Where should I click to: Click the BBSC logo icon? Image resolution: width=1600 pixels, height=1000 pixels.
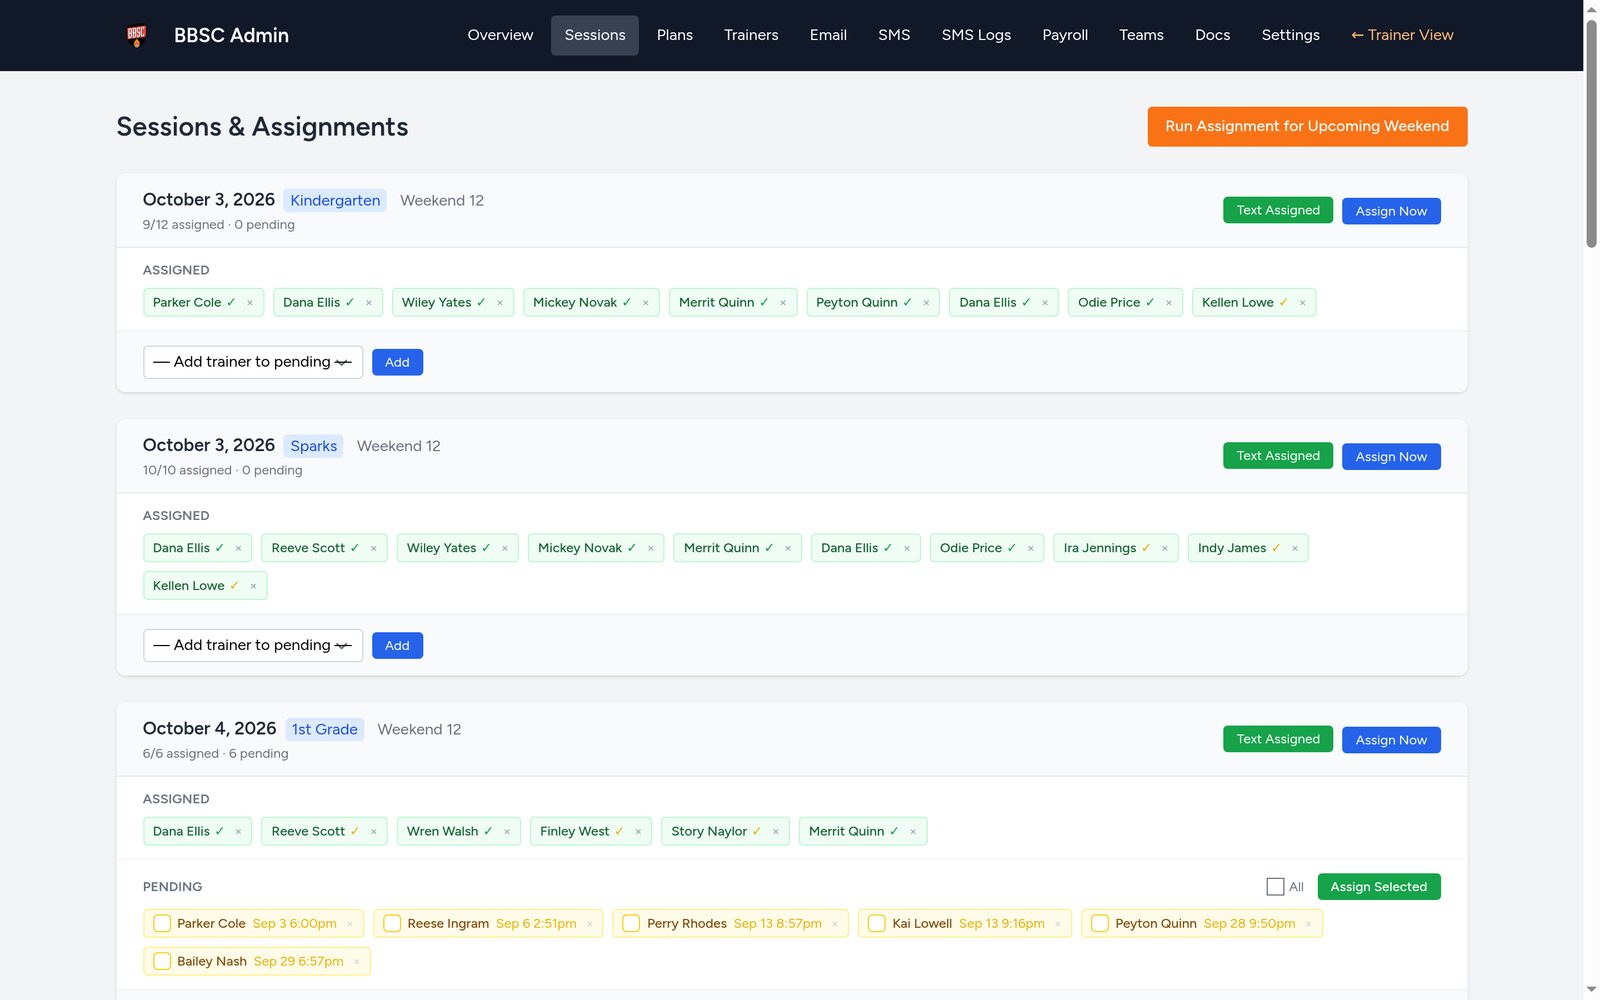click(137, 36)
